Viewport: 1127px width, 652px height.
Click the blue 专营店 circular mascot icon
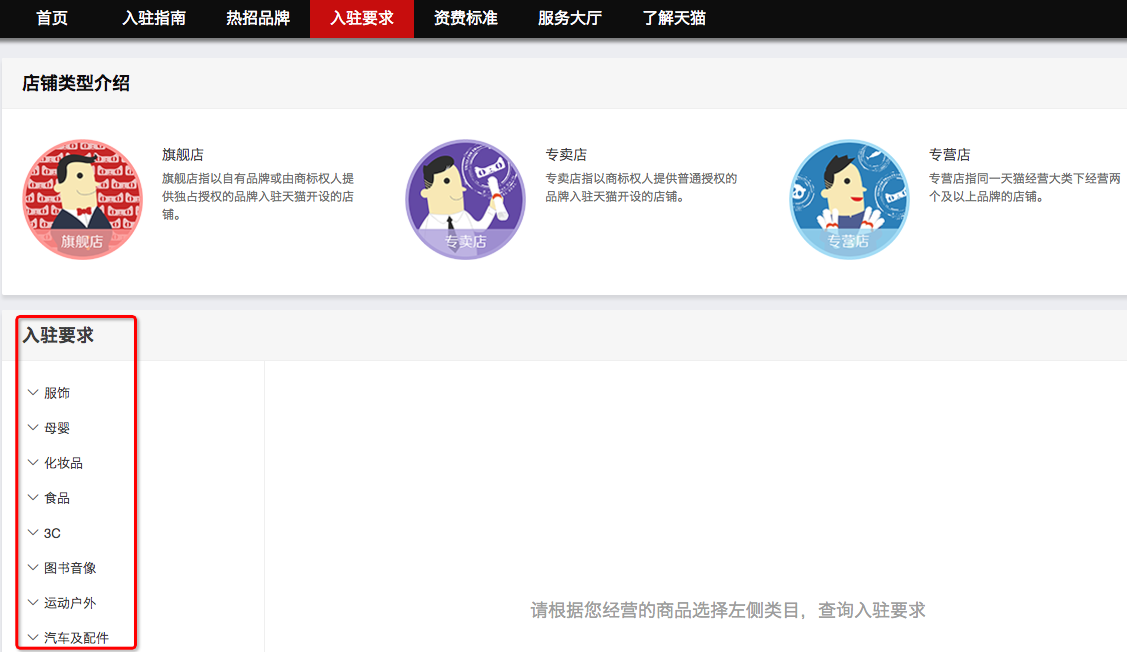[x=850, y=199]
